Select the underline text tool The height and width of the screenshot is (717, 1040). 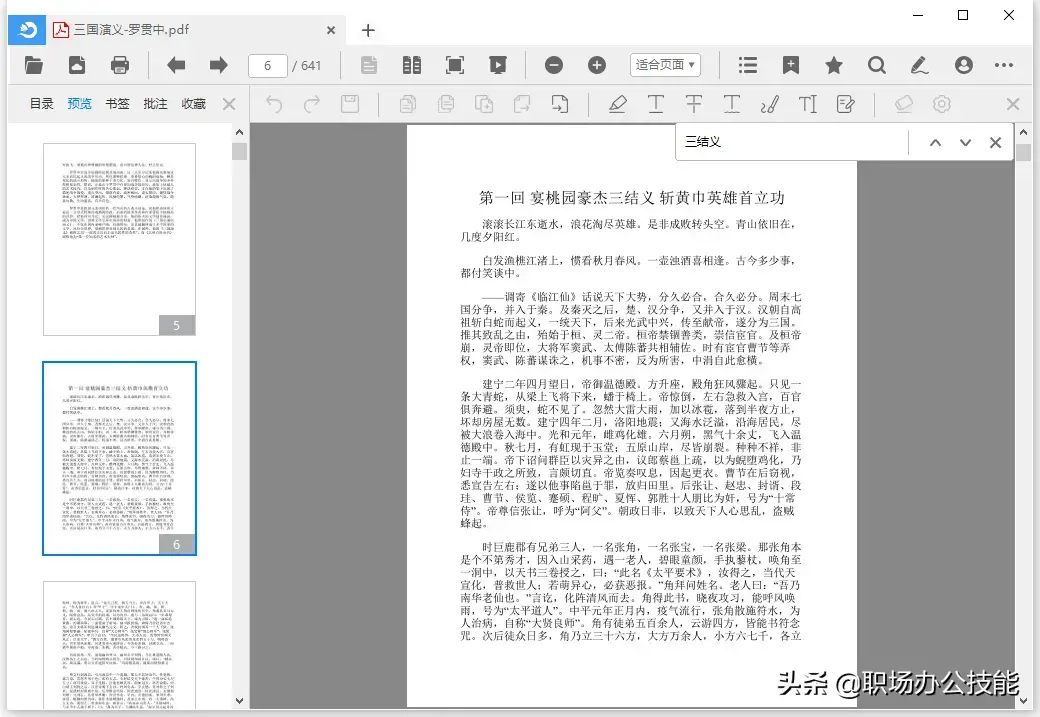(657, 103)
